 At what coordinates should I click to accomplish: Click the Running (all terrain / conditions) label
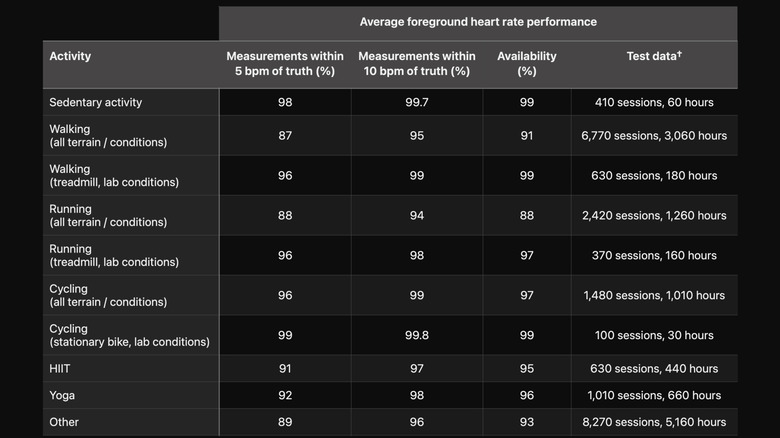tap(108, 216)
